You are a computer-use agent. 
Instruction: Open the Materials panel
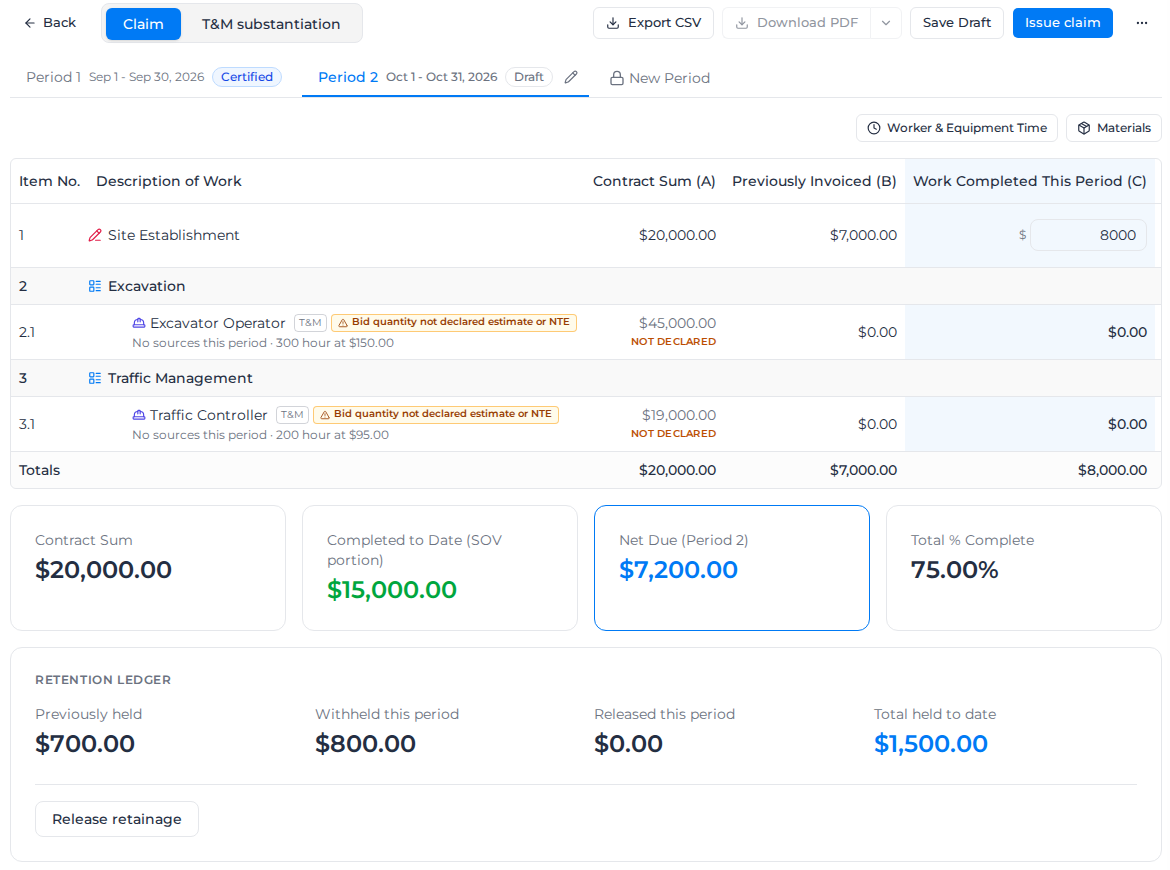point(1113,128)
